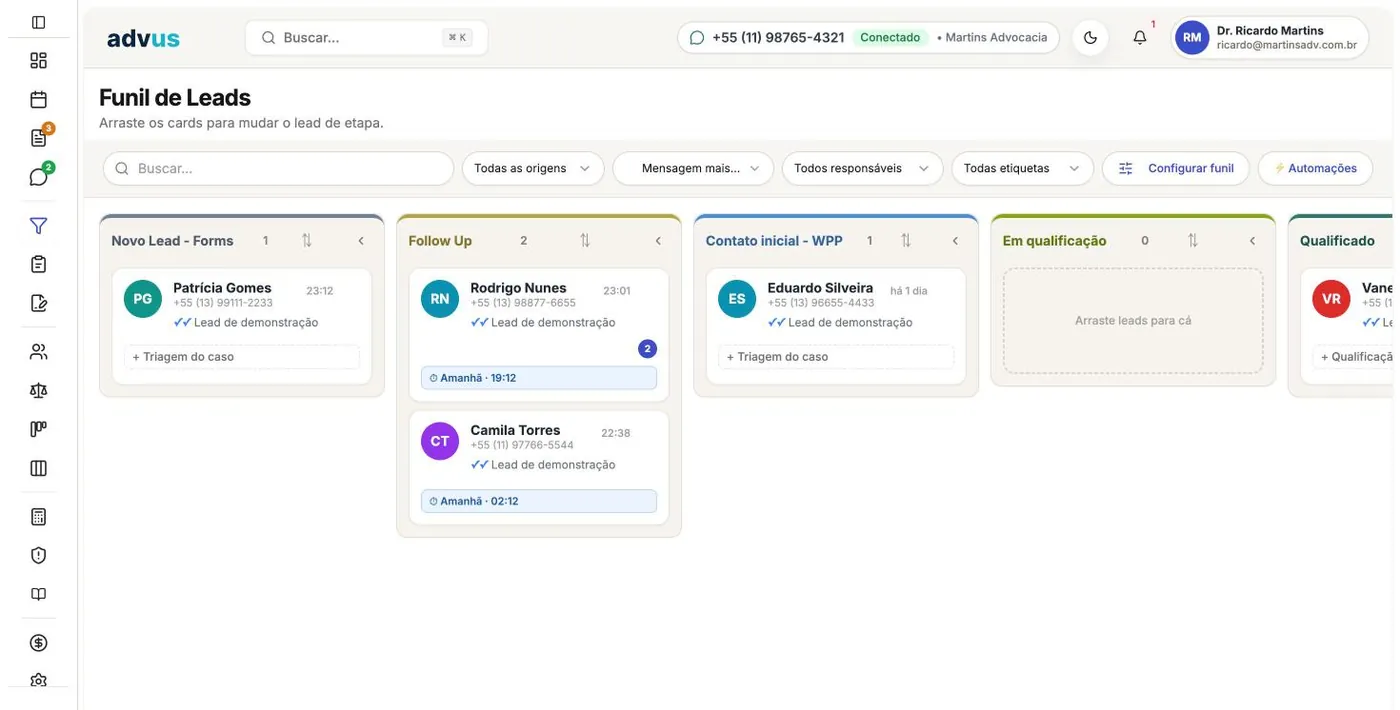The image size is (1400, 710).
Task: Click the Configurar funil button
Action: [1176, 168]
